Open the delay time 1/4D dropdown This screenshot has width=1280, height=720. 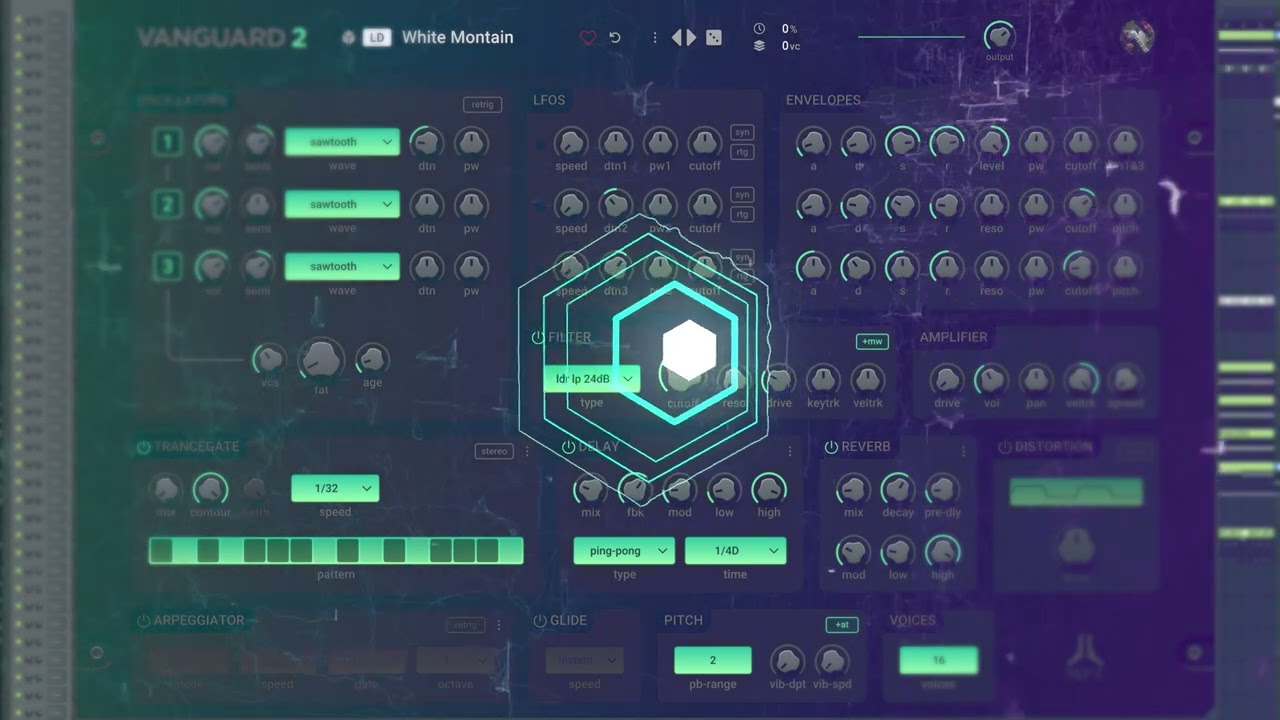coord(735,551)
